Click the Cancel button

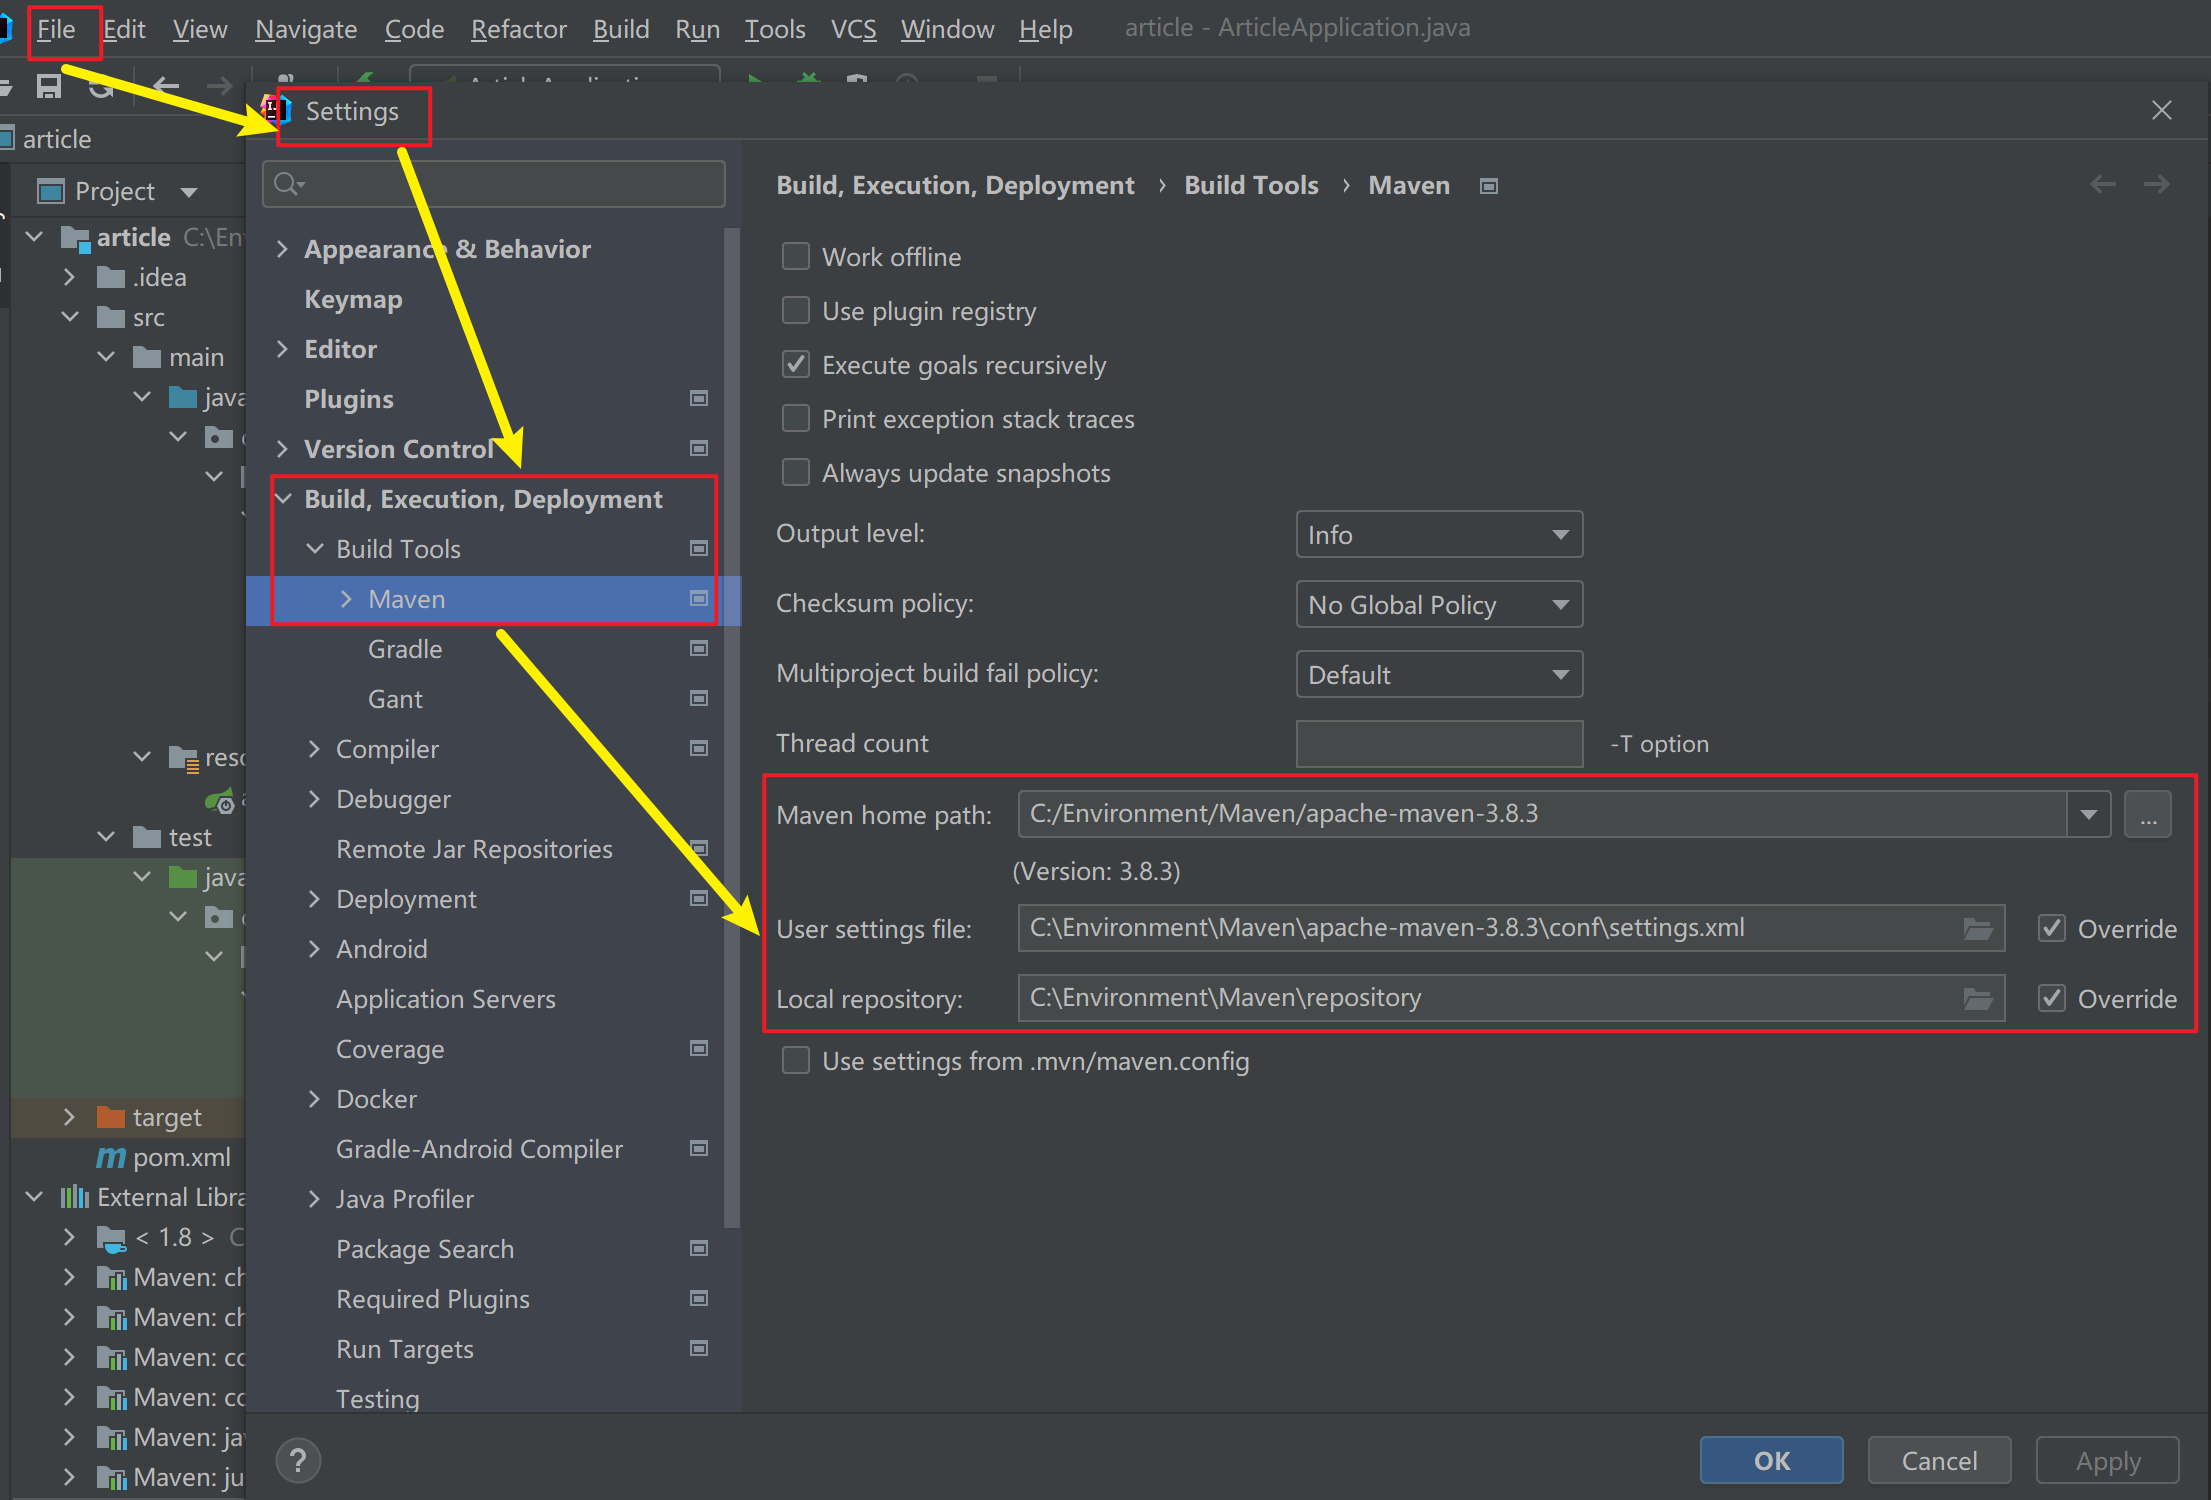coord(1938,1461)
